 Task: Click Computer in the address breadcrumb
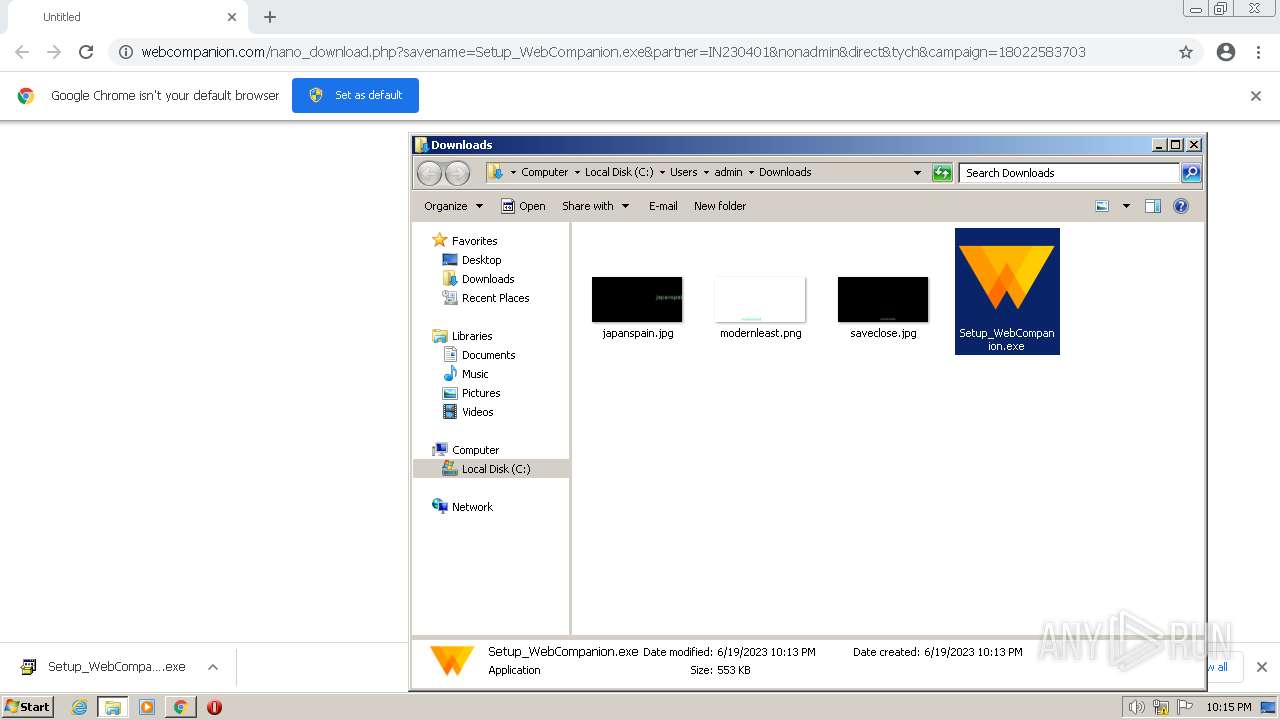545,172
